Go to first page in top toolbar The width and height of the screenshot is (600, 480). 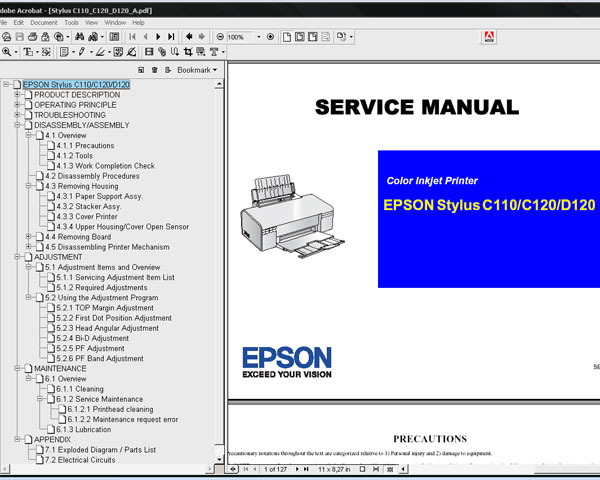(132, 37)
